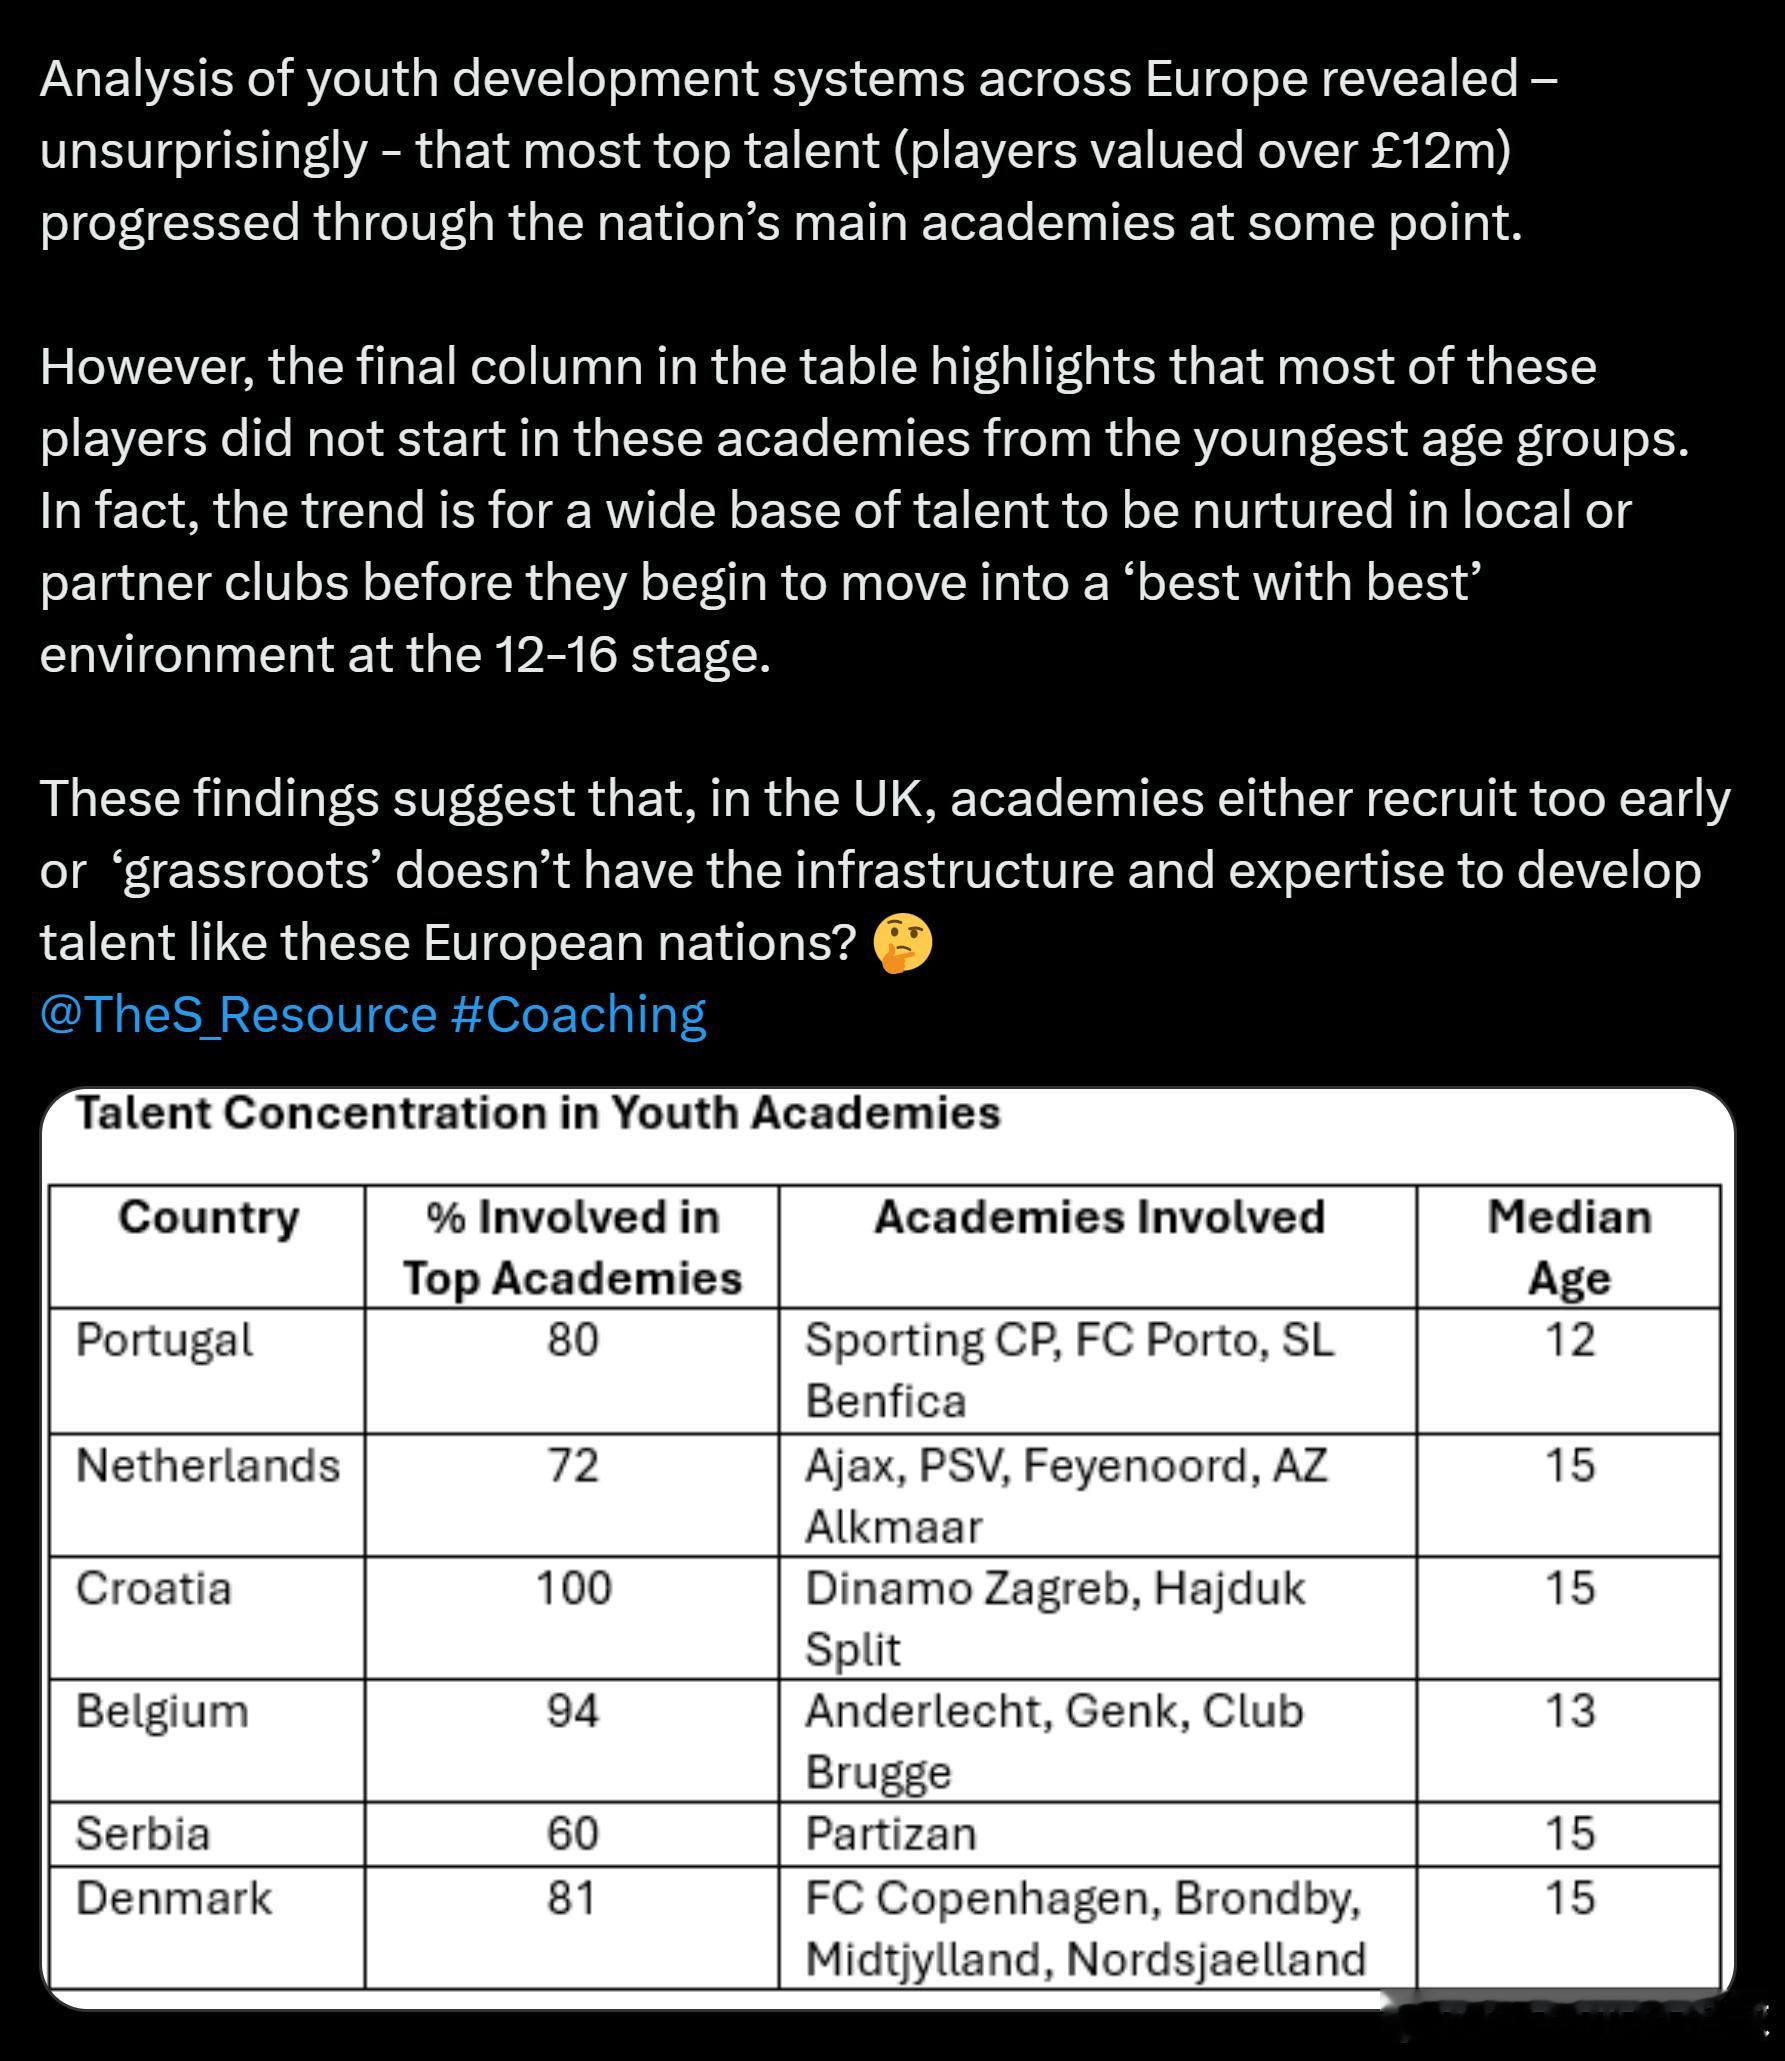The height and width of the screenshot is (2061, 1785).
Task: Click the Belgium row label
Action: click(x=162, y=1711)
